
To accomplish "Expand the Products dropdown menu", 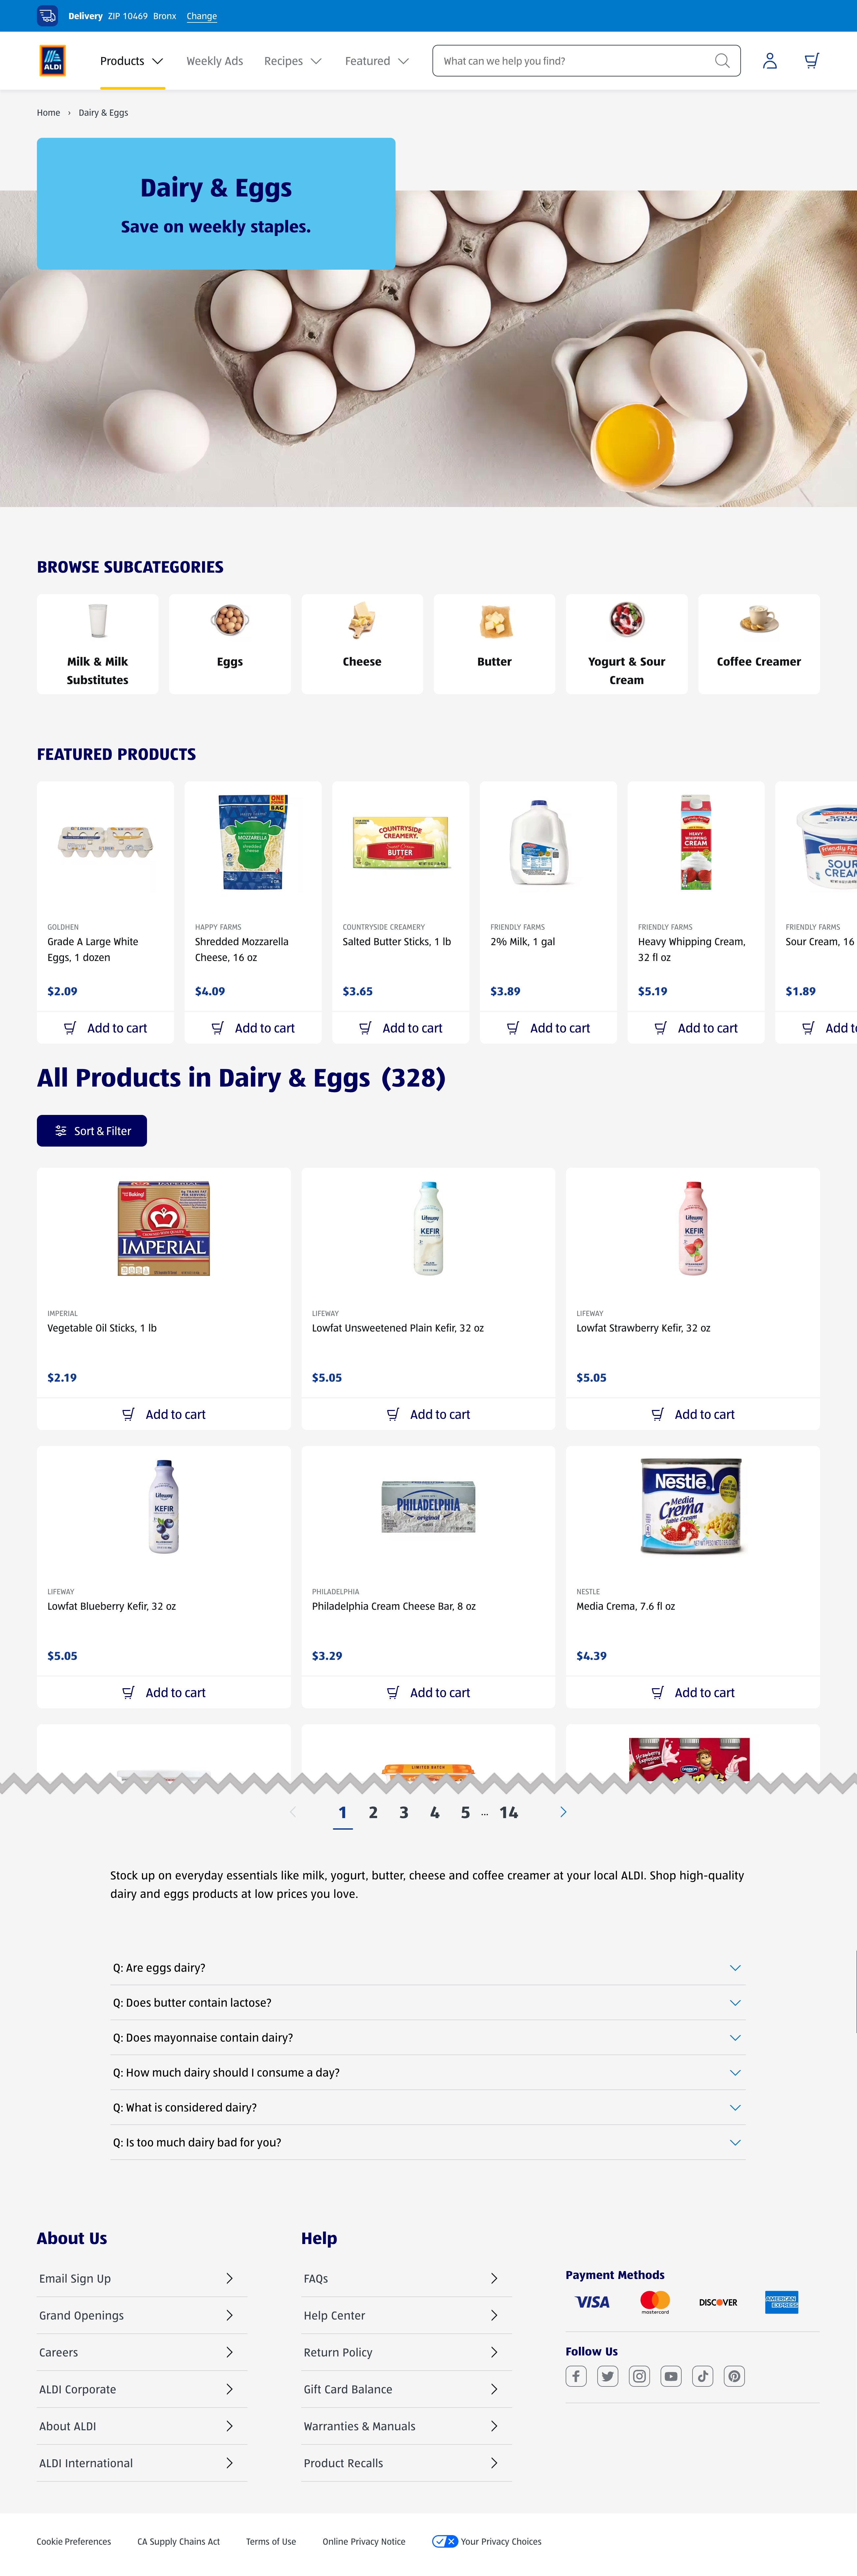I will pyautogui.click(x=131, y=61).
